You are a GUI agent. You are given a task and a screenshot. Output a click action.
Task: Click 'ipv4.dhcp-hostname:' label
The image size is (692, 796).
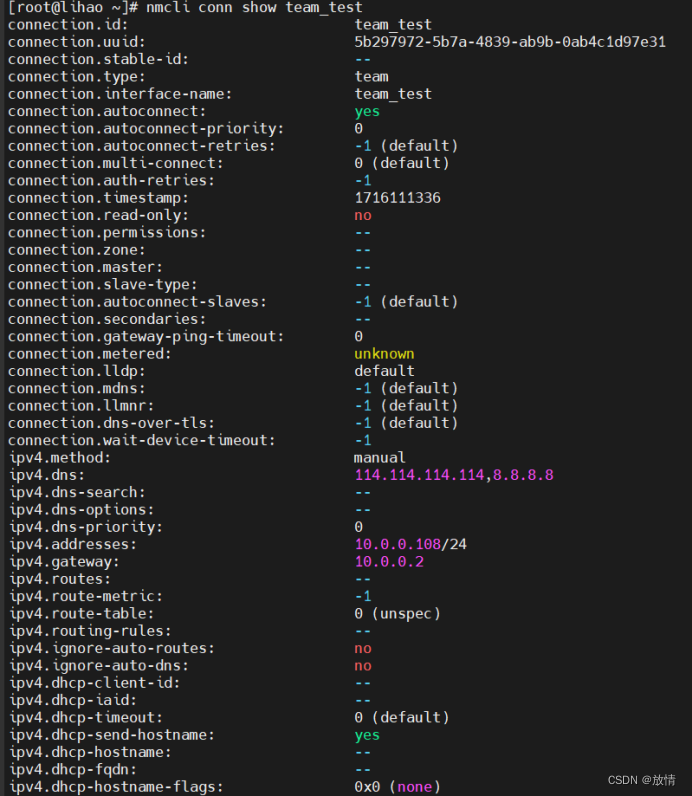coord(91,752)
